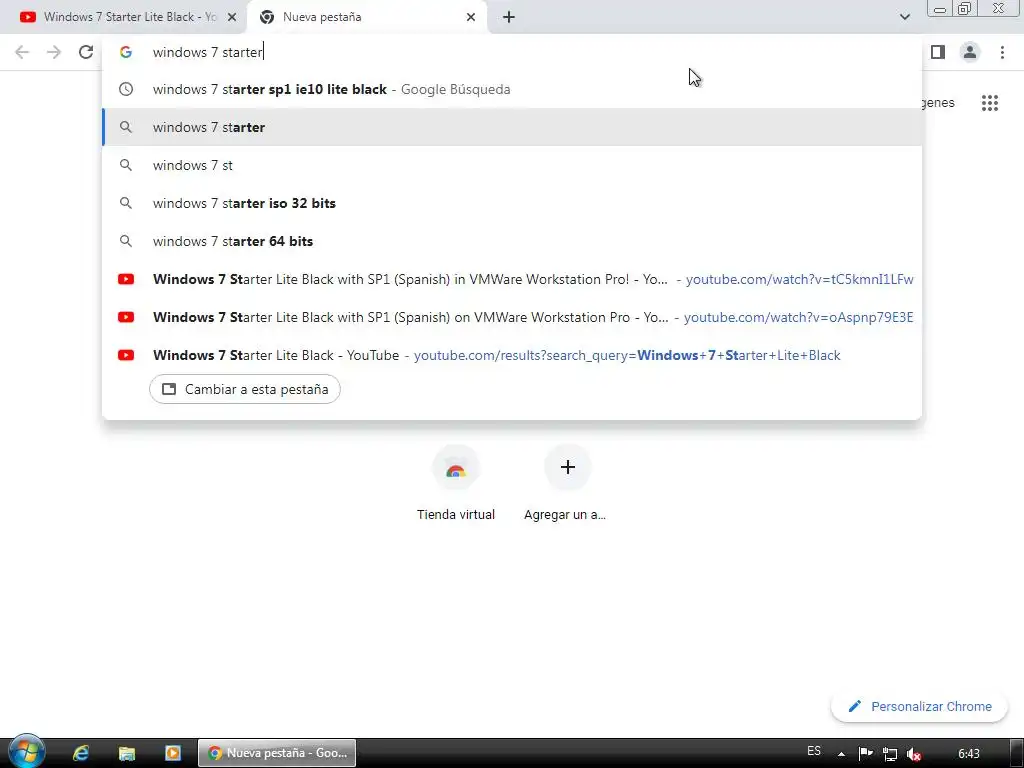Show hidden tray icons arrow
The width and height of the screenshot is (1024, 768).
coord(841,754)
